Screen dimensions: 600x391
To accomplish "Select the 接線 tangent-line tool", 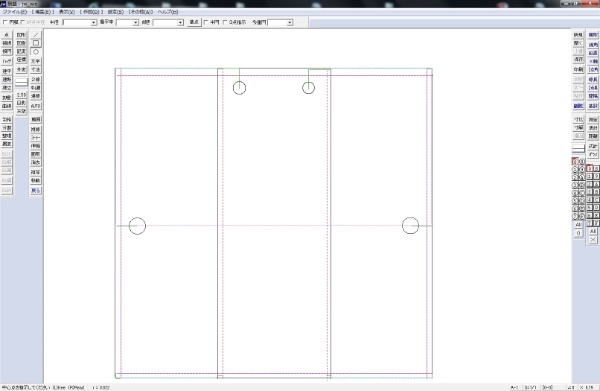I will coord(7,43).
